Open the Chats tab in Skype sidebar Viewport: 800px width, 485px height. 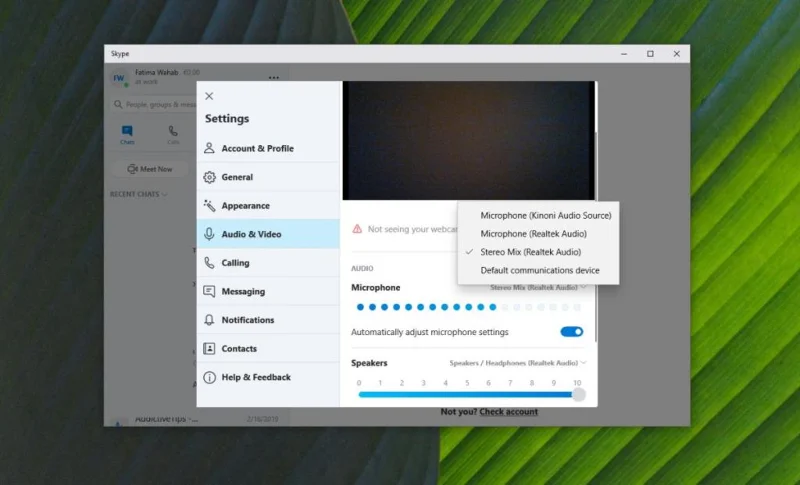pos(127,135)
